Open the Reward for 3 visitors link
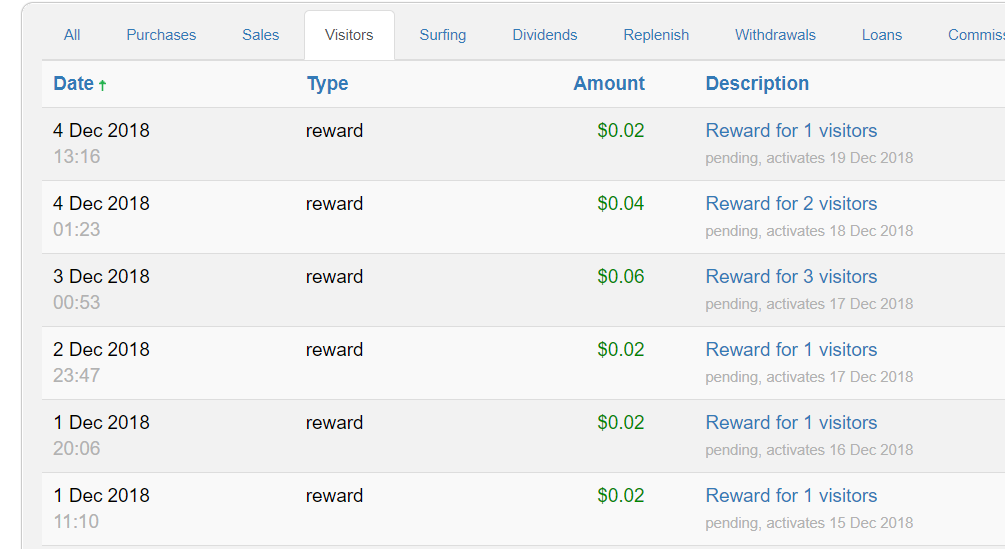Viewport: 1005px width, 549px height. (x=791, y=277)
